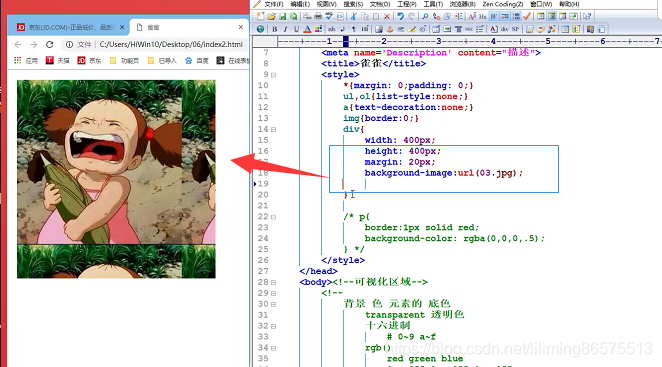Image resolution: width=662 pixels, height=367 pixels.
Task: Insert a table with the table icon
Action: (436, 29)
